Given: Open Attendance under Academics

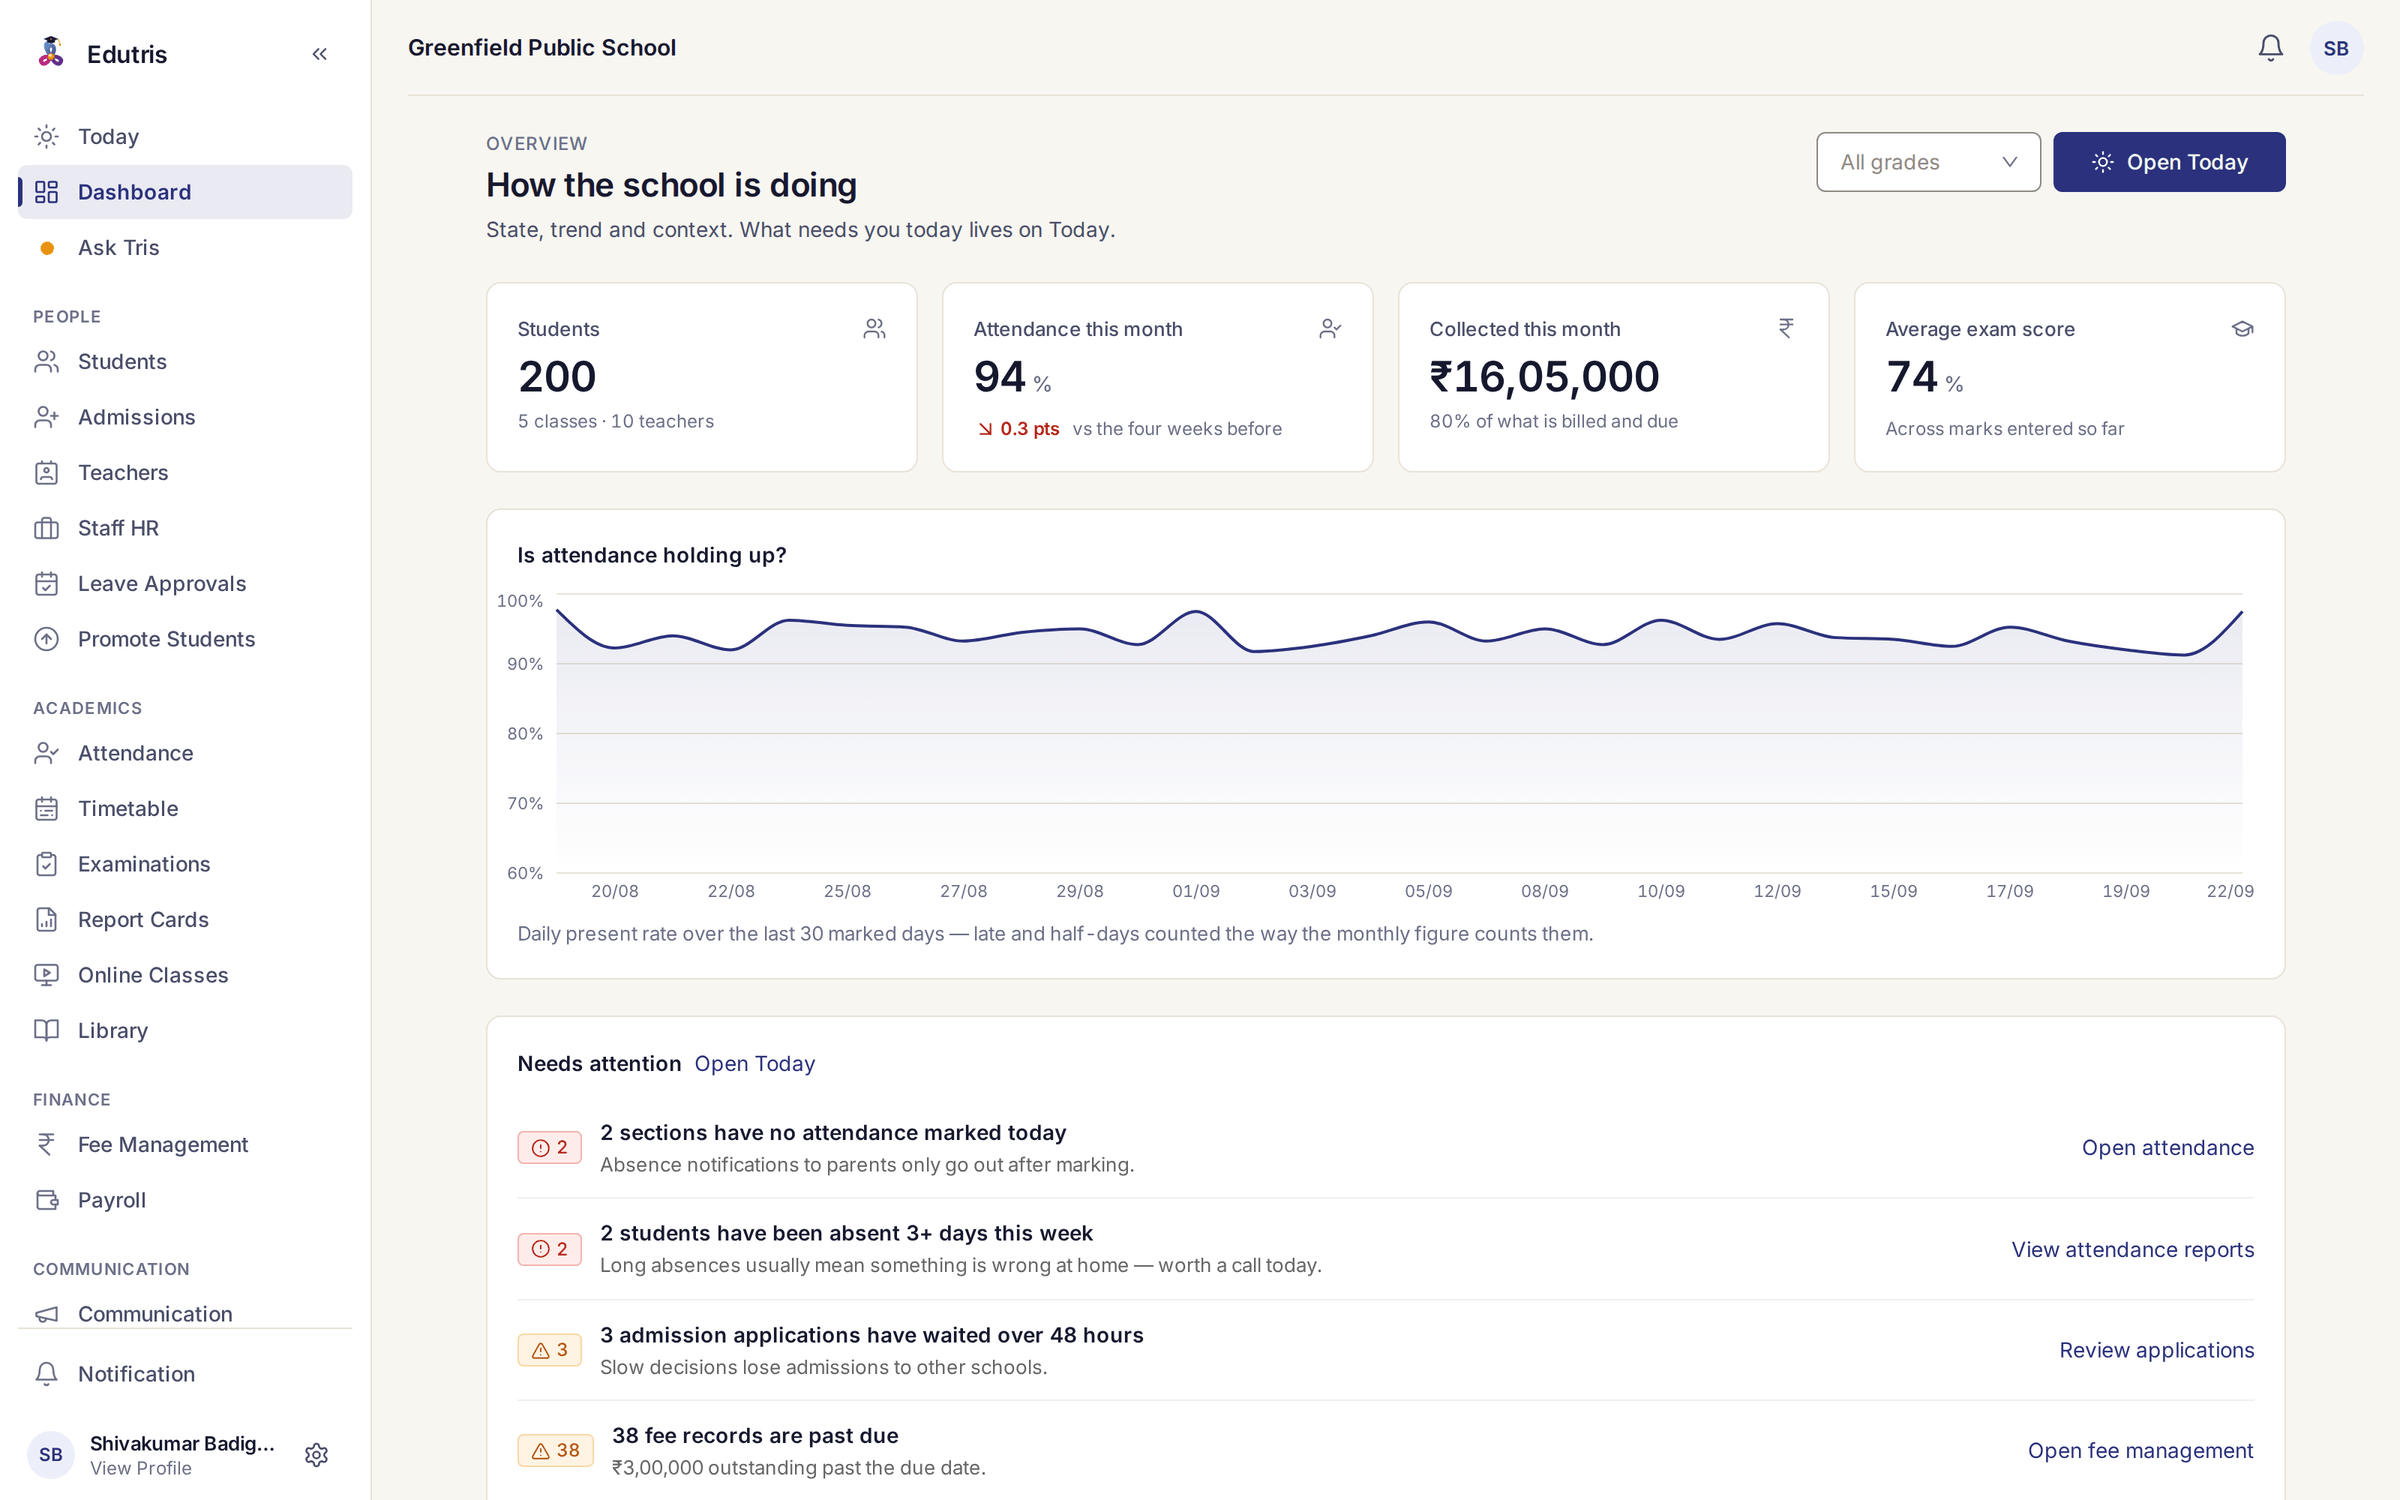Looking at the screenshot, I should pos(185,753).
